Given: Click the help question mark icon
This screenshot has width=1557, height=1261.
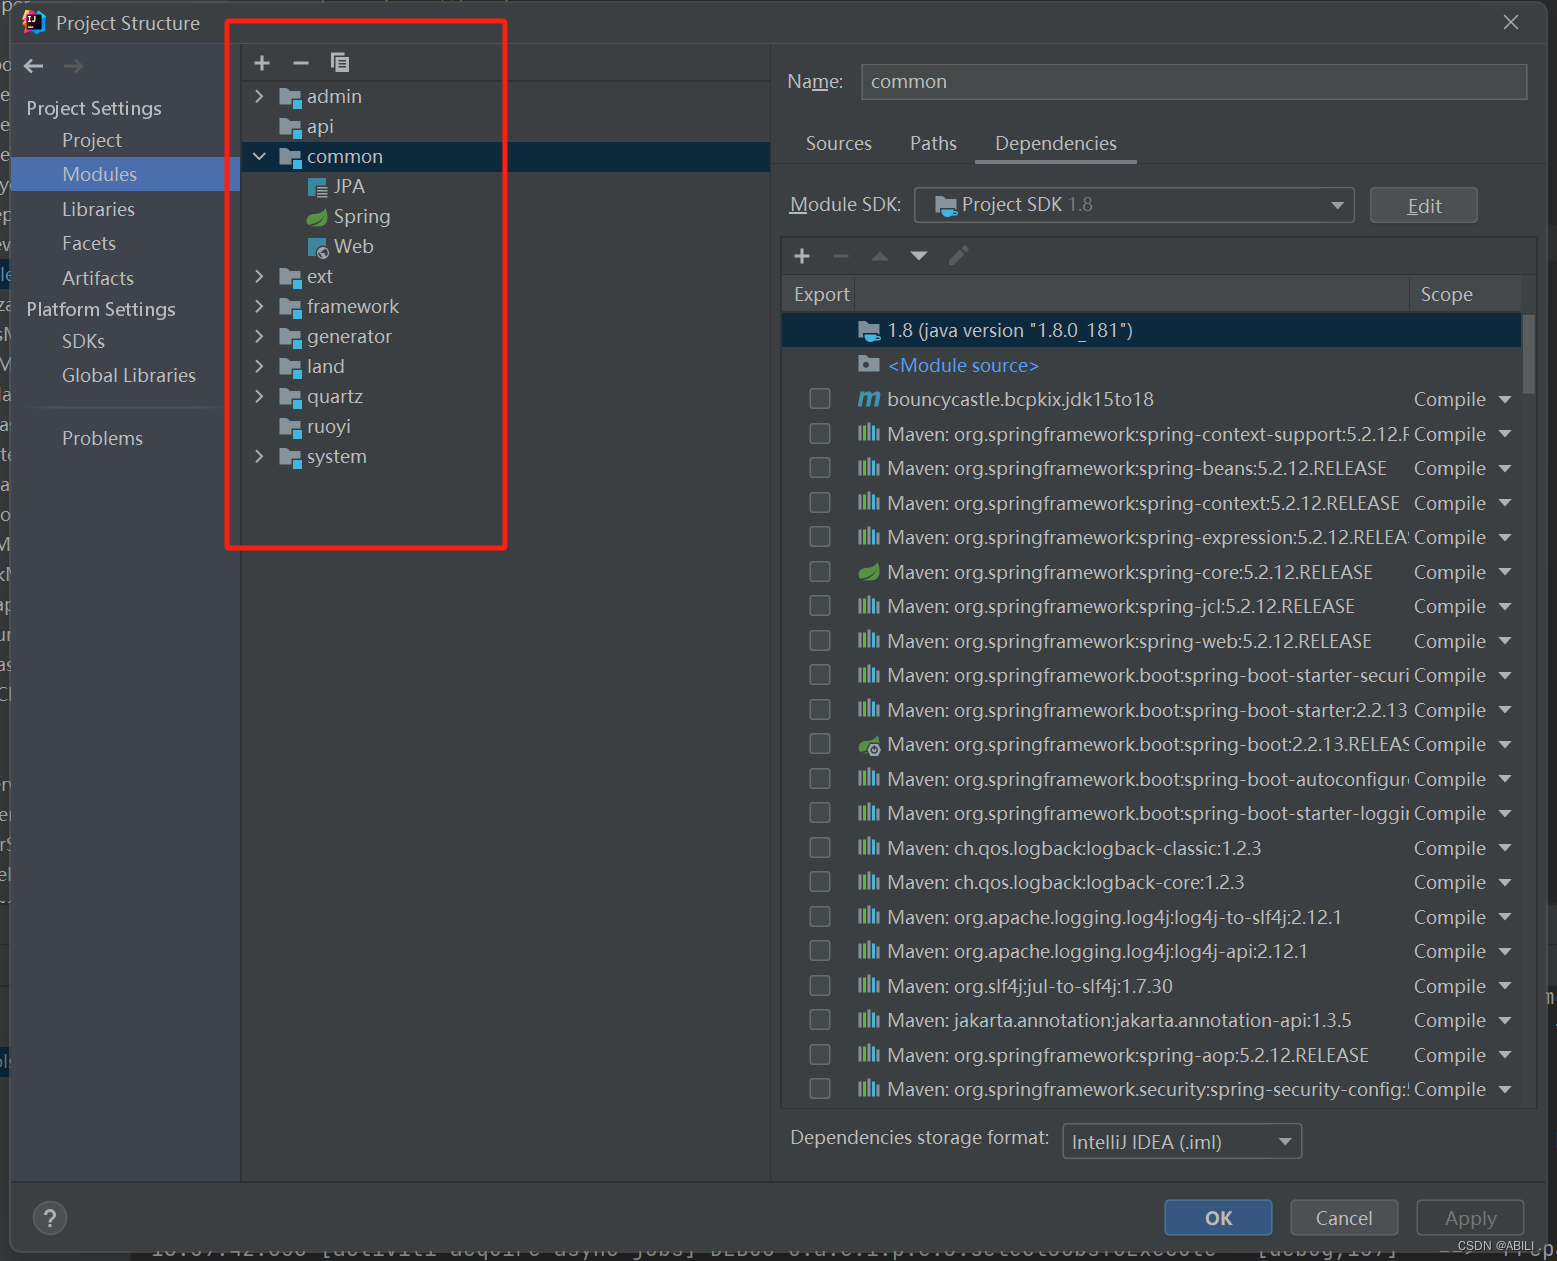Looking at the screenshot, I should [x=49, y=1218].
